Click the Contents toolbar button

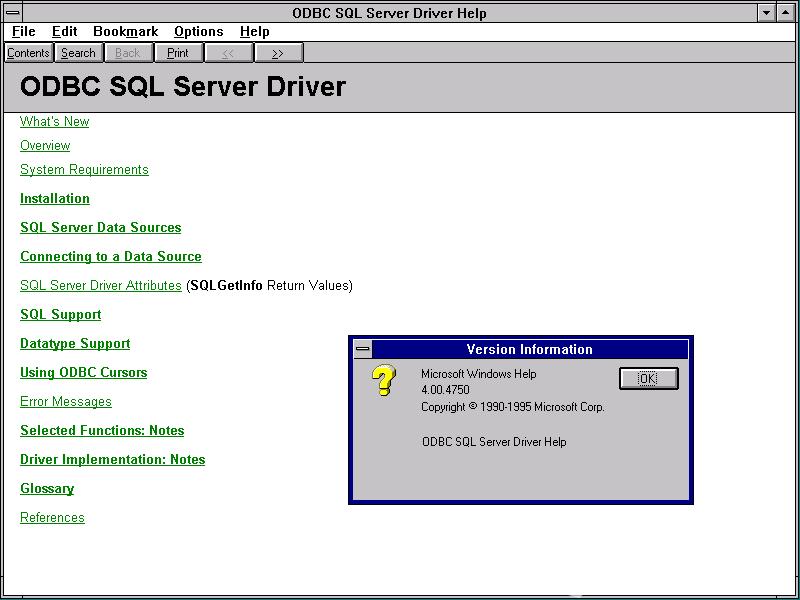29,53
